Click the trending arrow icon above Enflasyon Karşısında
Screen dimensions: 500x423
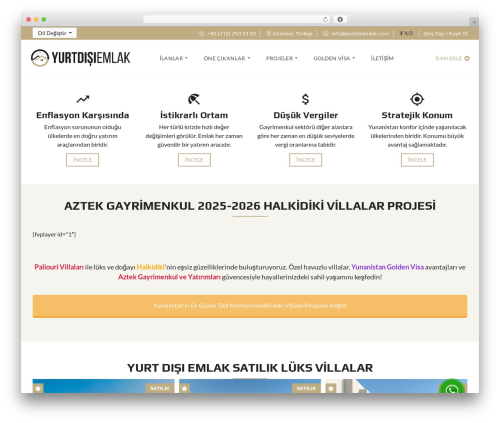[x=83, y=99]
